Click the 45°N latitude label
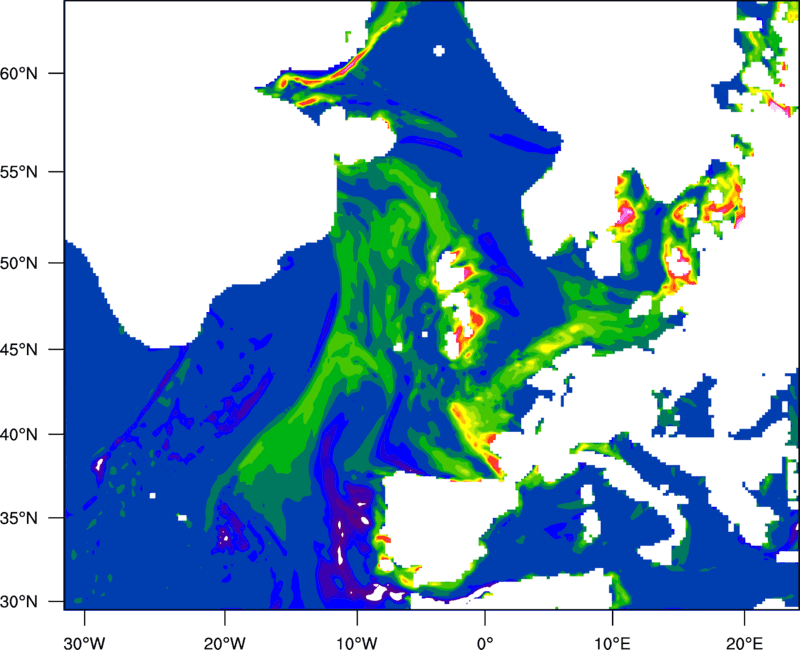 tap(19, 349)
